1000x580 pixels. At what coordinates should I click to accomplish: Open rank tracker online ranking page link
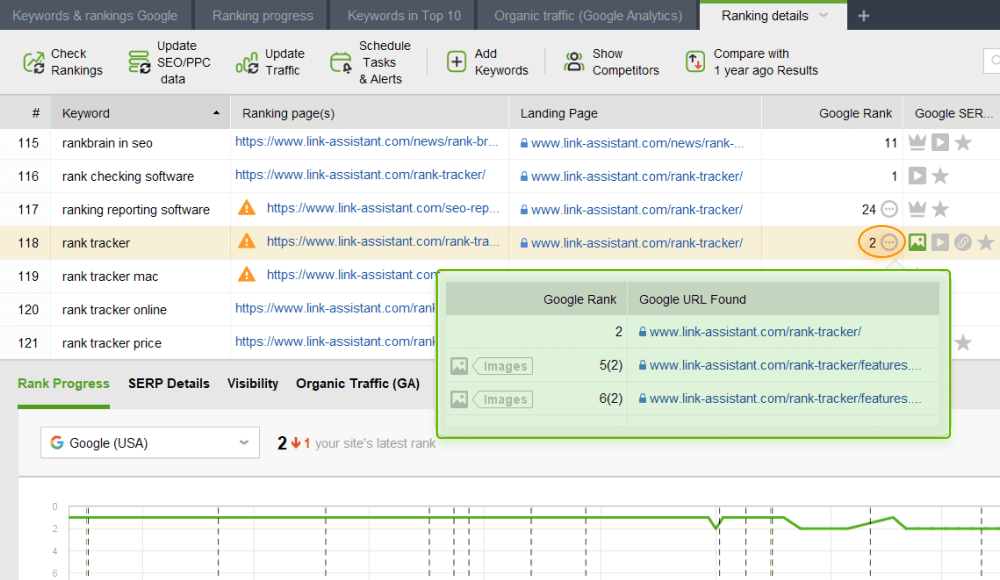click(335, 308)
